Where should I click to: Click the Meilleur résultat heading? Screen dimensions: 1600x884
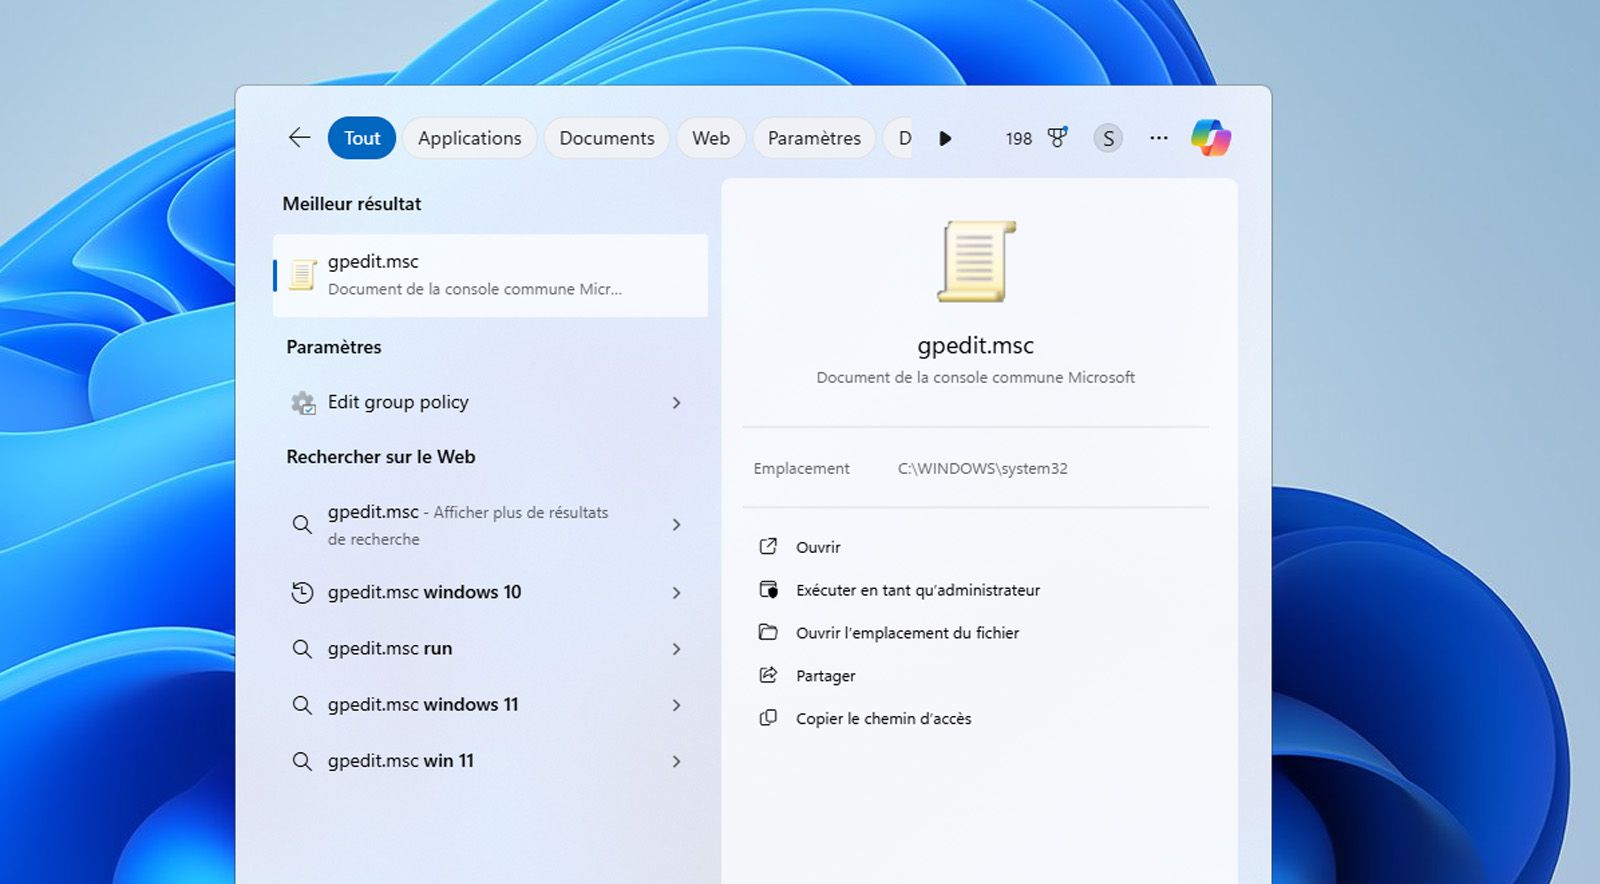click(x=352, y=204)
